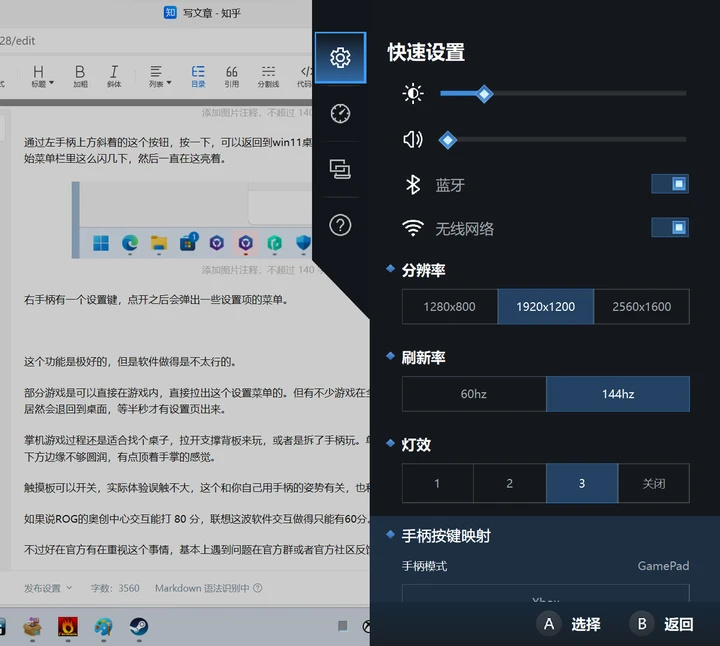Click the 分辨率 section label
This screenshot has width=720, height=646.
pyautogui.click(x=423, y=270)
